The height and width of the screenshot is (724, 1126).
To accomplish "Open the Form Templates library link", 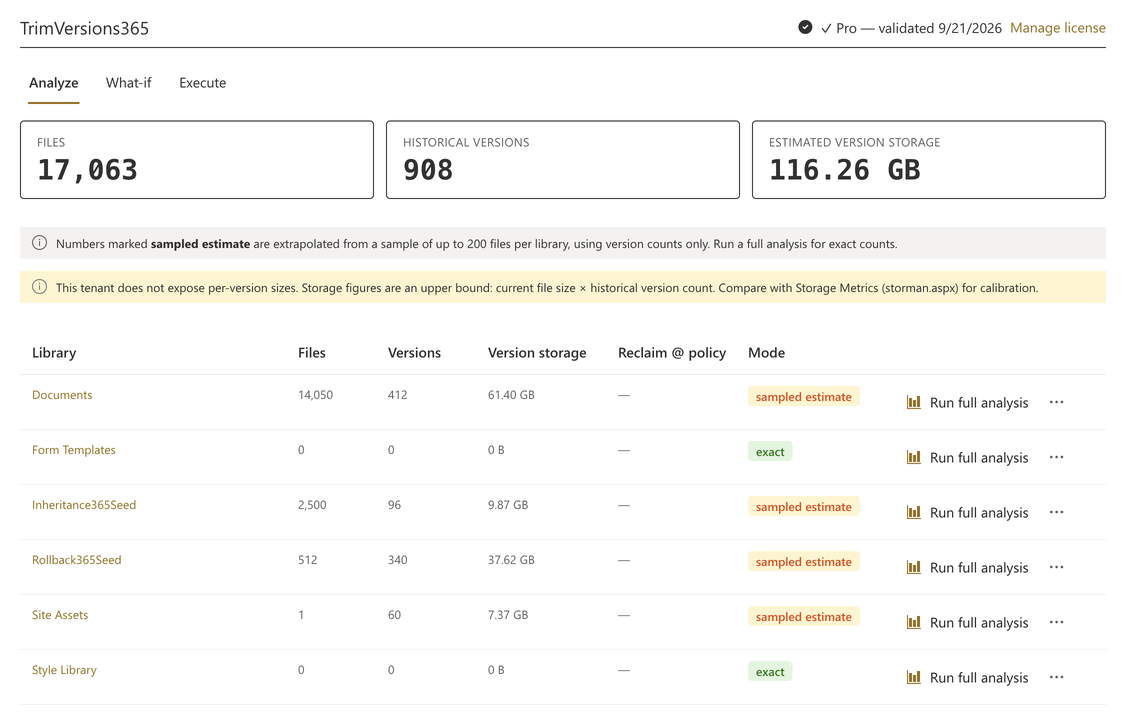I will point(73,450).
